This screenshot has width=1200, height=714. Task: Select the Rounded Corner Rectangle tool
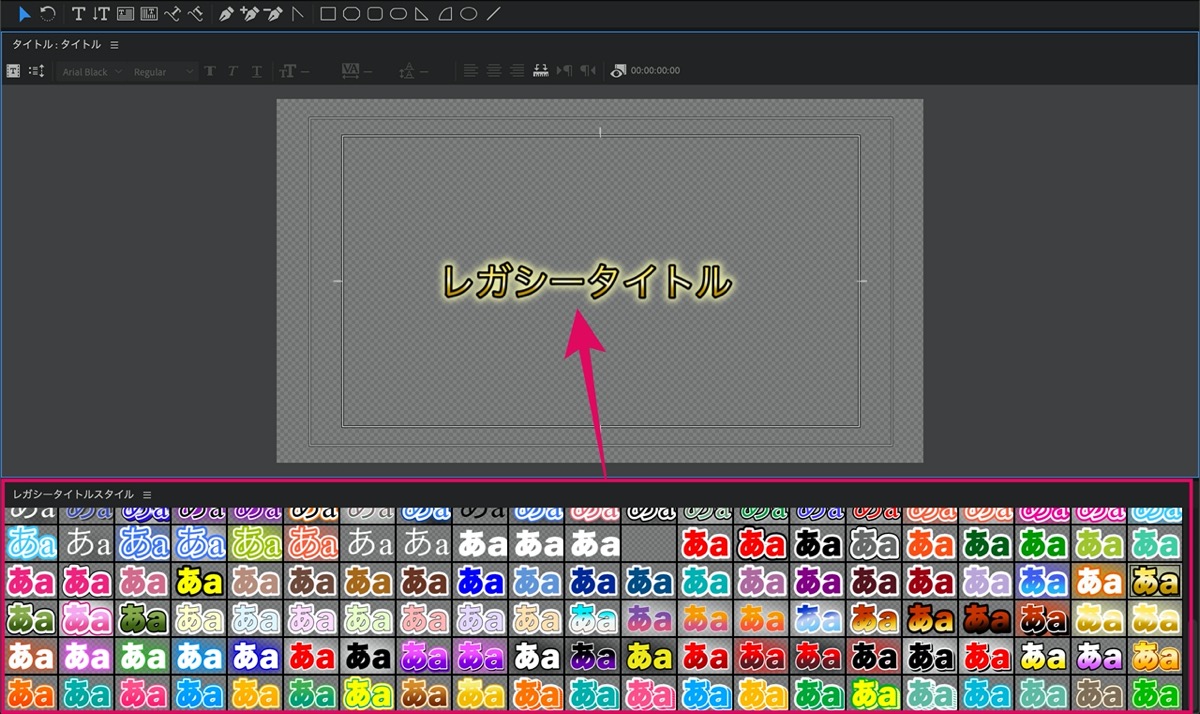[x=375, y=14]
